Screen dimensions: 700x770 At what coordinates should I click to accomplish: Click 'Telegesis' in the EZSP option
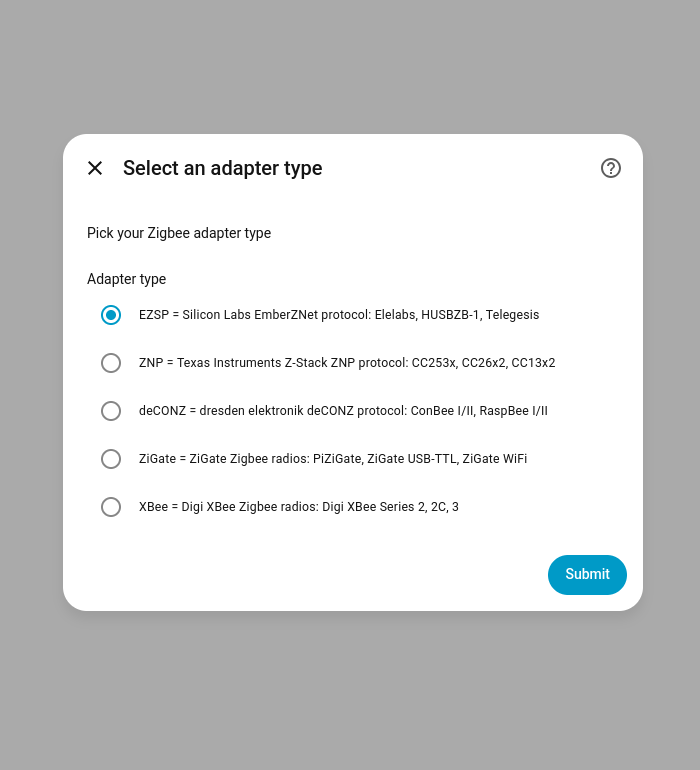pos(512,315)
